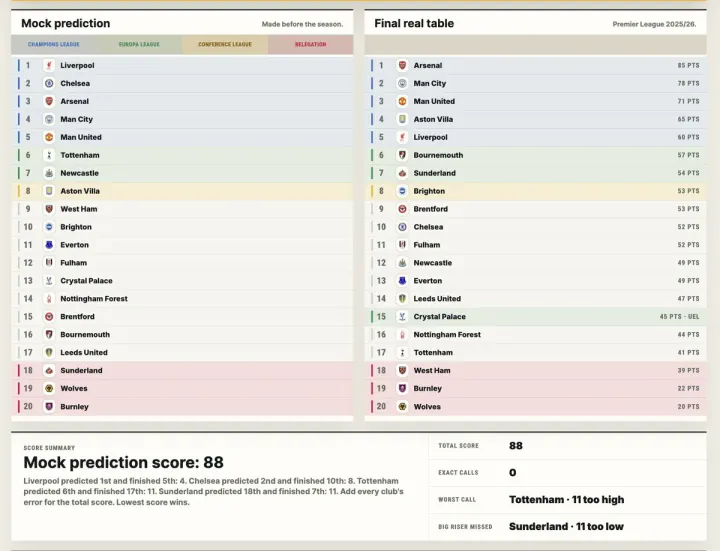Click Aston Villa crest in Mock prediction
This screenshot has width=720, height=551.
49,191
